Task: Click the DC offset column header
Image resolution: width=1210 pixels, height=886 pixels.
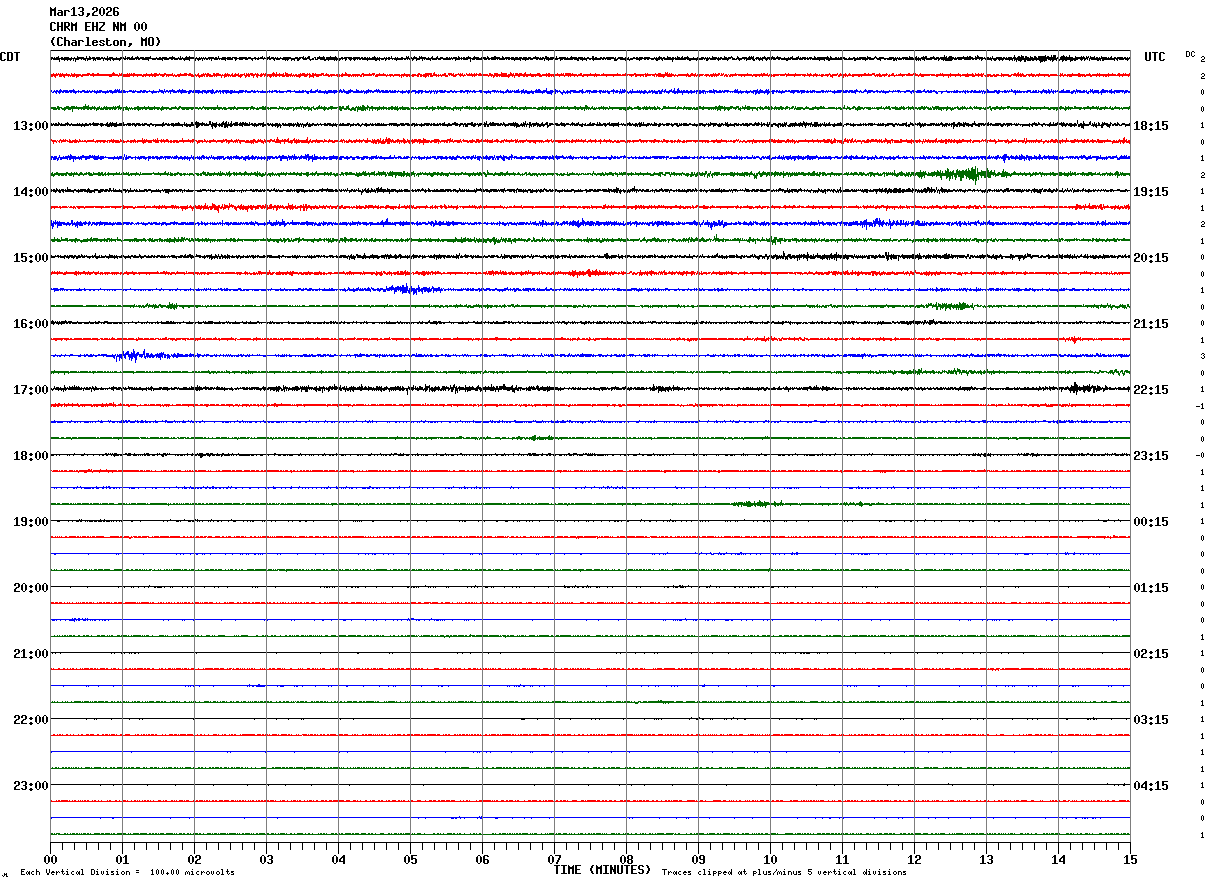Action: (x=1190, y=54)
